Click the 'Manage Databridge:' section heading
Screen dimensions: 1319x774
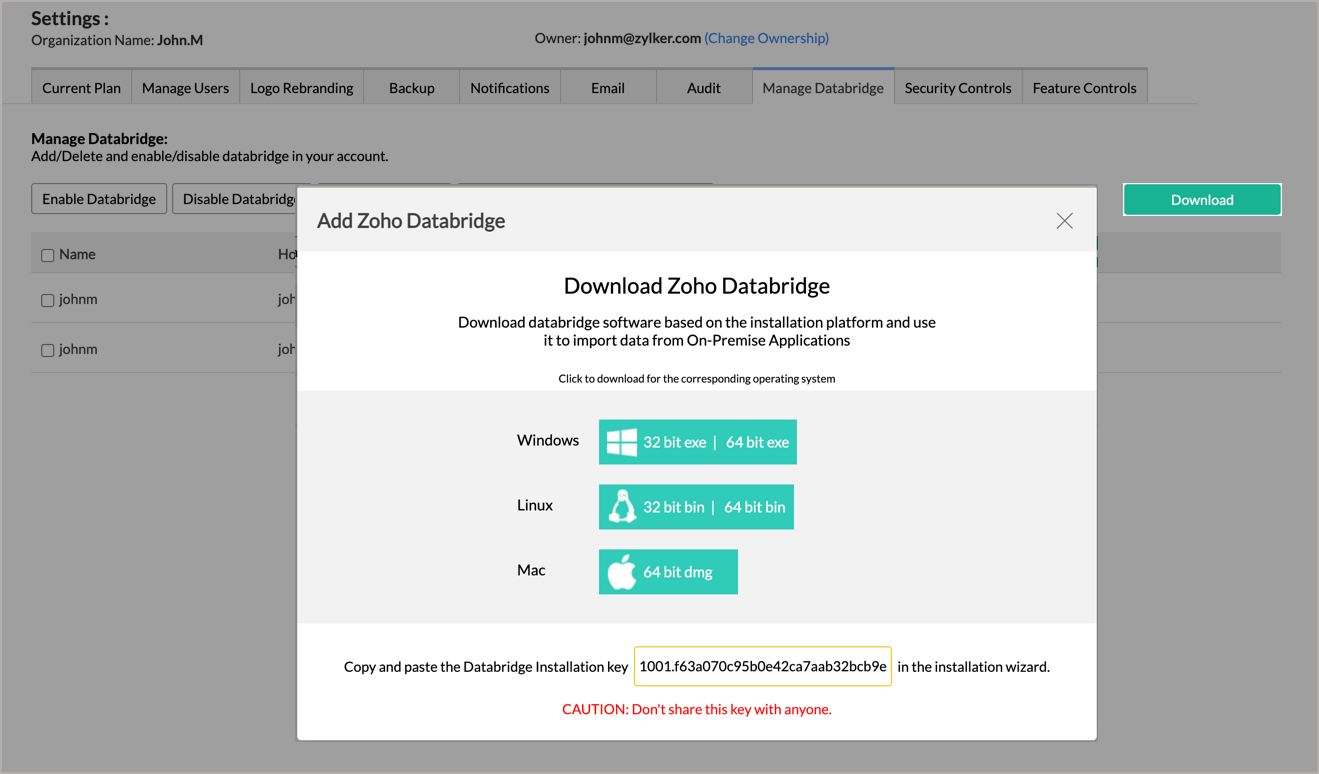pyautogui.click(x=99, y=139)
